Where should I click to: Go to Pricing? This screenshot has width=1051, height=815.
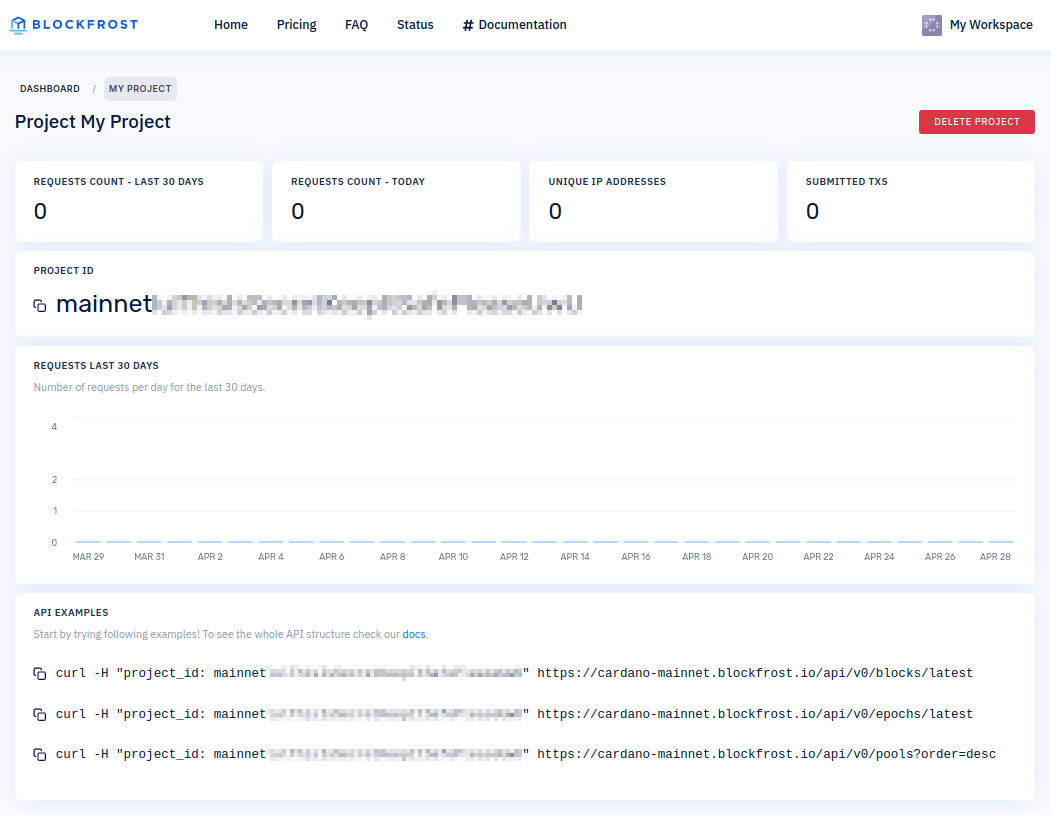pos(296,25)
